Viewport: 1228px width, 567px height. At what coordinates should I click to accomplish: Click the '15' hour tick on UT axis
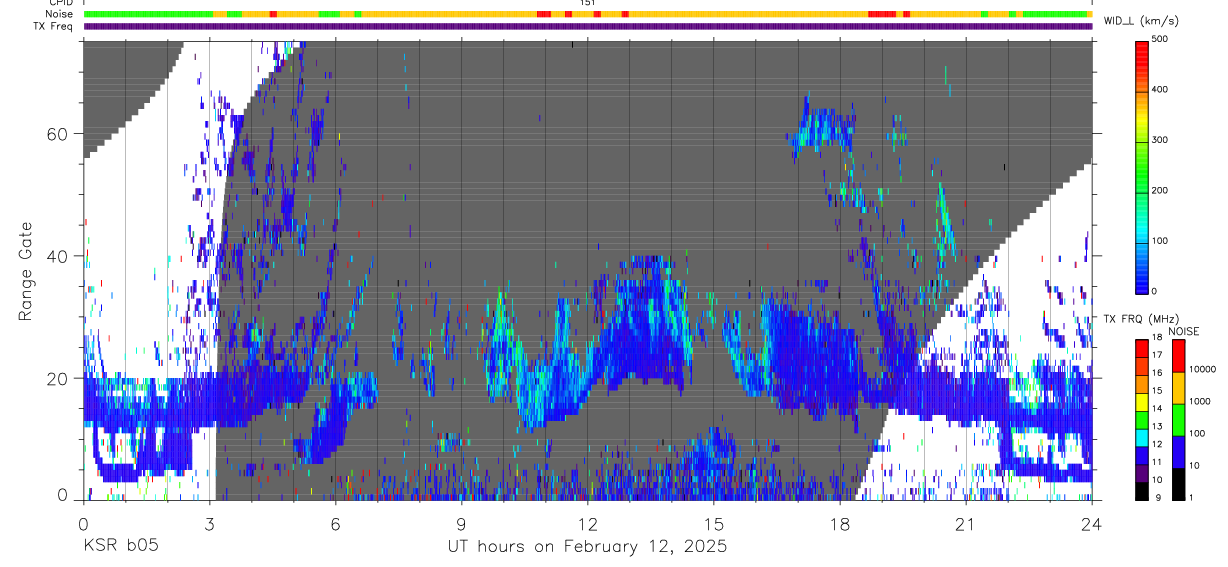tap(714, 523)
